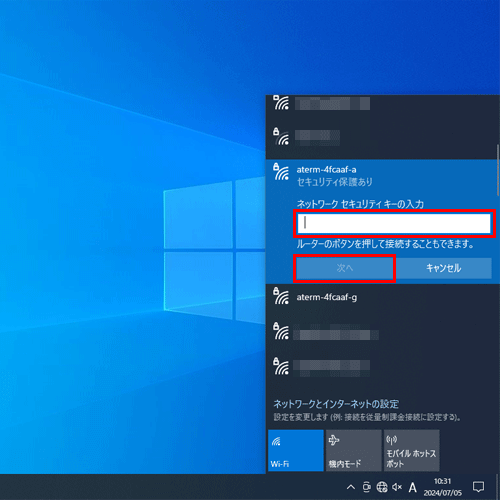The height and width of the screenshot is (500, 500).
Task: Click the Meet Now tray icon
Action: pyautogui.click(x=366, y=487)
